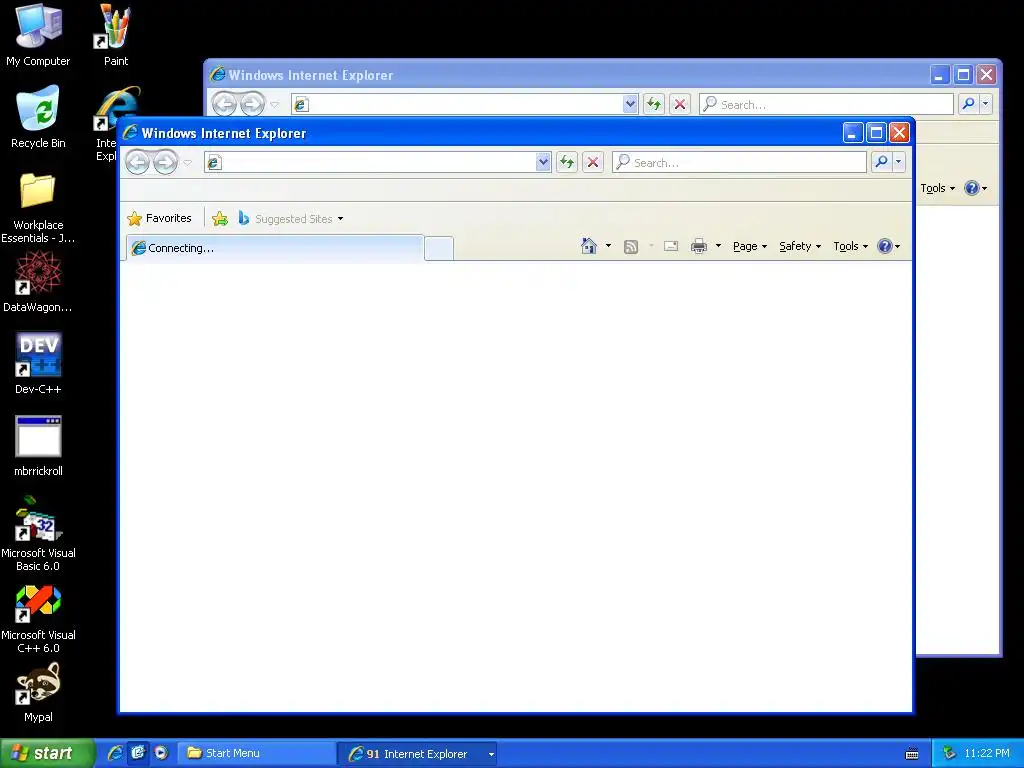The image size is (1024, 768).
Task: Open the Favorites center button
Action: coord(159,218)
